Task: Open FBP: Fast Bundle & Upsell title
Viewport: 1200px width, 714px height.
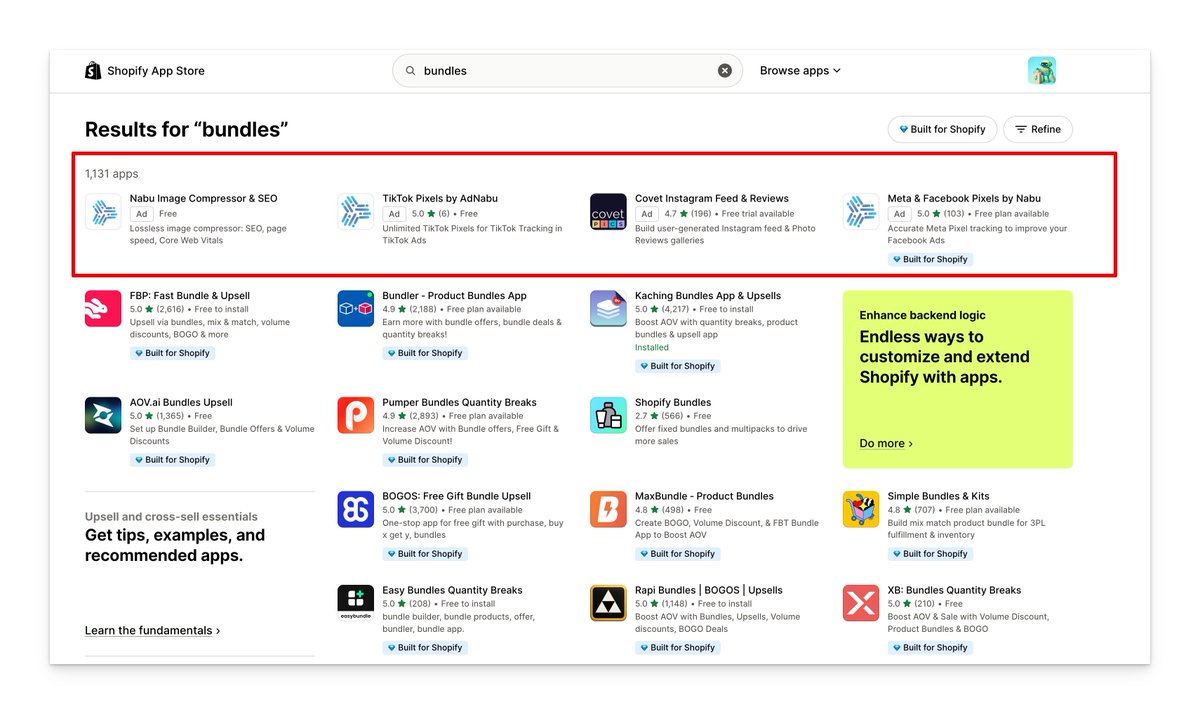Action: coord(190,296)
